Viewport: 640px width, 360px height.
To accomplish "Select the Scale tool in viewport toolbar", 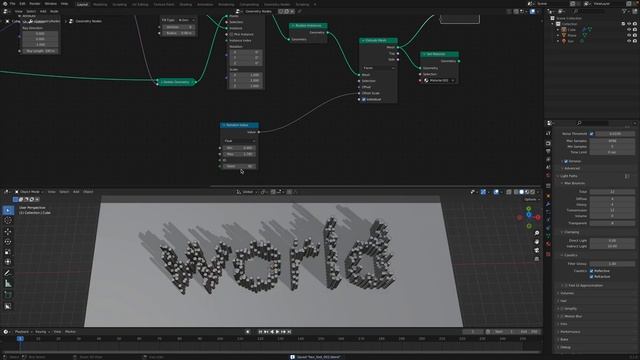I will (x=8, y=252).
